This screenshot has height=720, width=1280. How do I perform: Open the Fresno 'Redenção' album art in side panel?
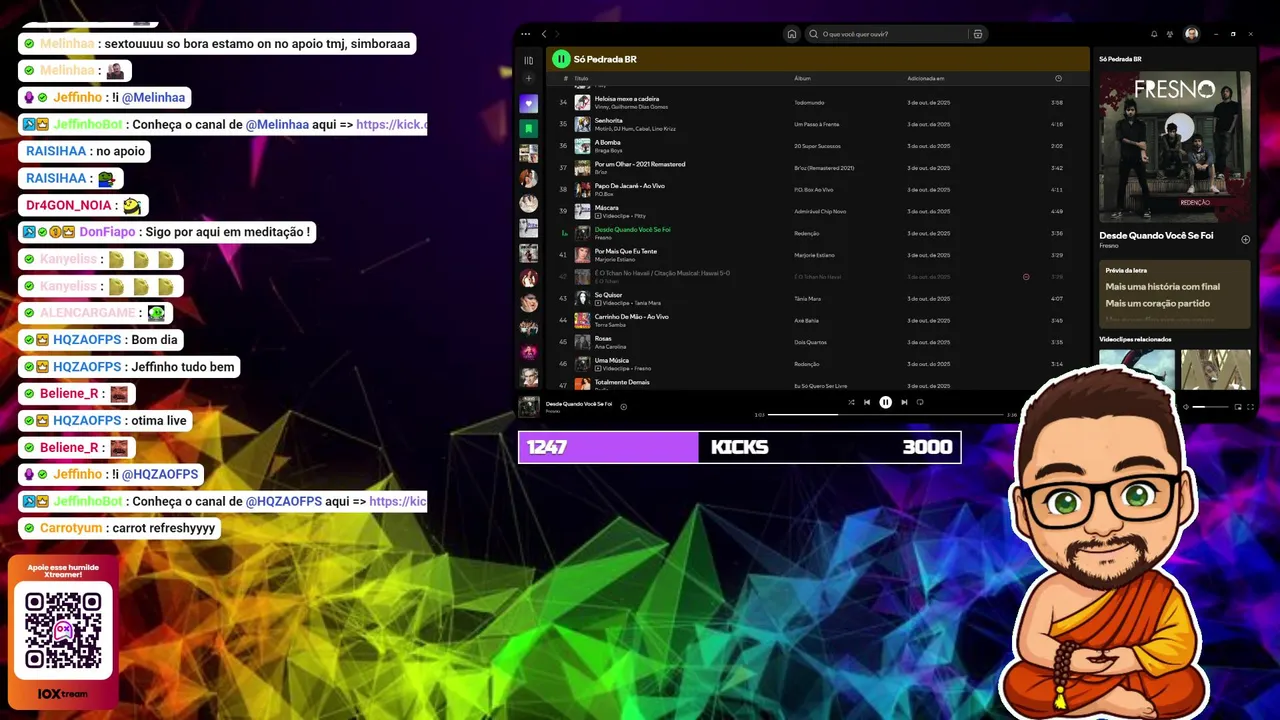[x=1175, y=146]
